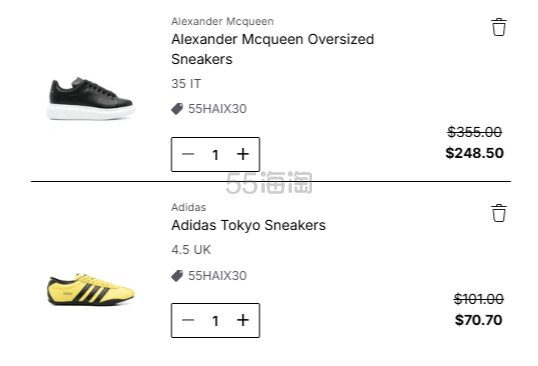Decrease Alexander Mcqueen sneakers quantity with minus
The width and height of the screenshot is (538, 366).
[x=188, y=154]
